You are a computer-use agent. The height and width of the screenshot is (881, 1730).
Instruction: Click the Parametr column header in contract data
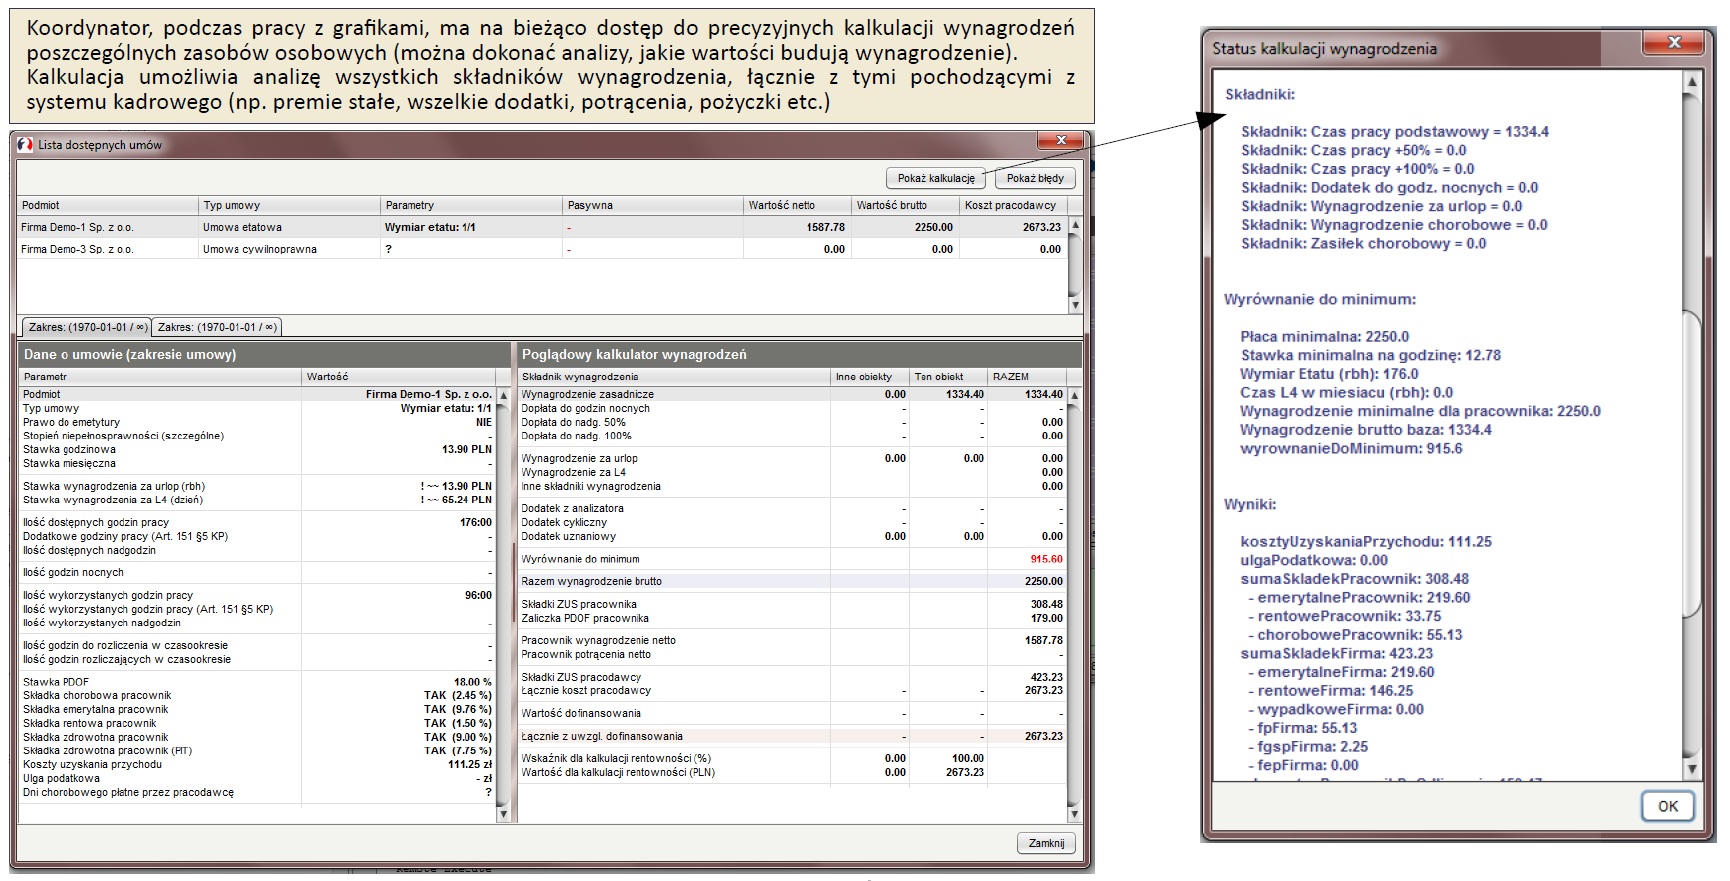tap(160, 377)
